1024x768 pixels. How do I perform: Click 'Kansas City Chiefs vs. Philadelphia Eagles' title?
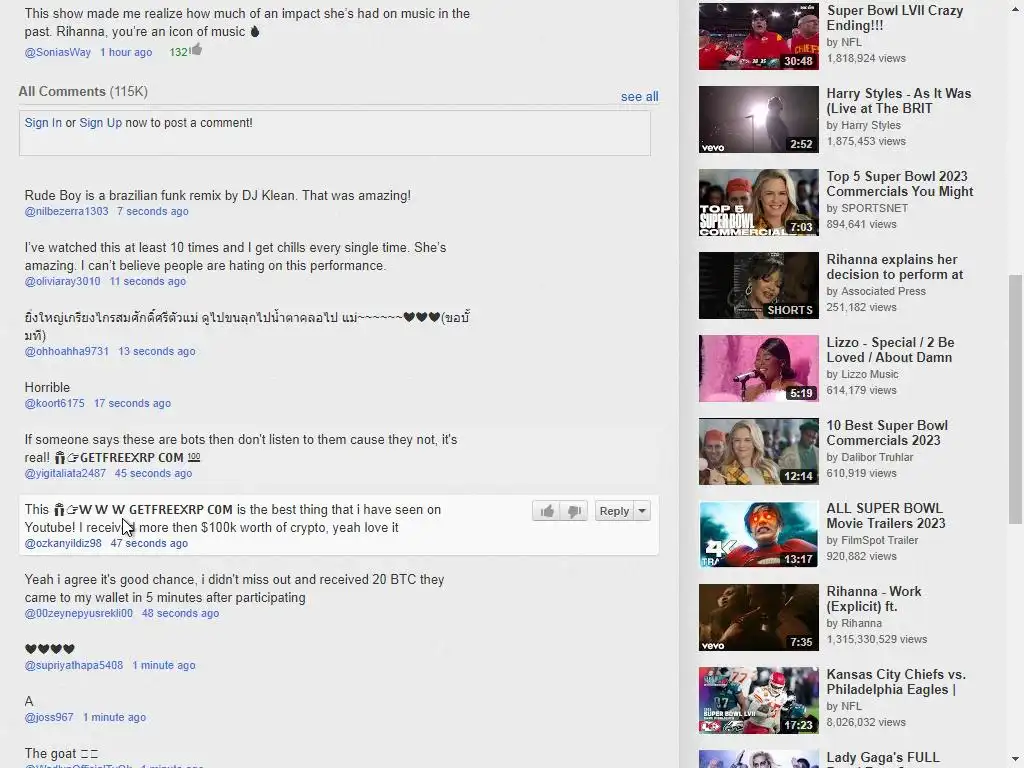tap(896, 682)
